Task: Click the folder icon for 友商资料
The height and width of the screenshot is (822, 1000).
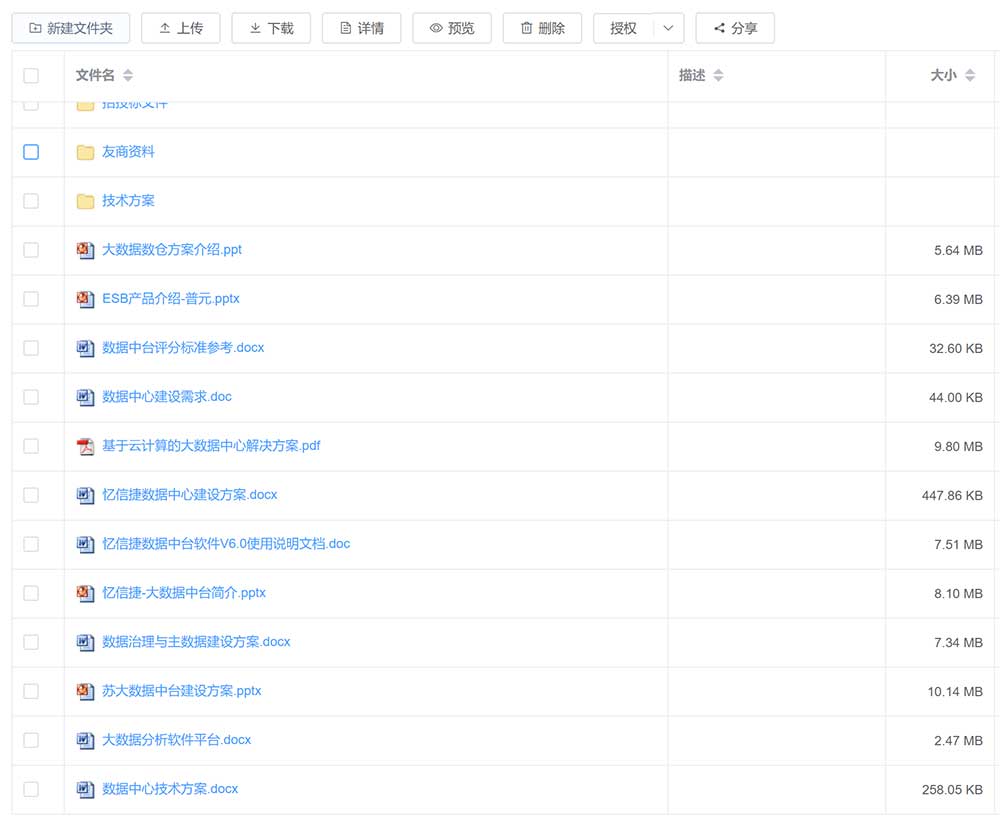Action: coord(86,152)
